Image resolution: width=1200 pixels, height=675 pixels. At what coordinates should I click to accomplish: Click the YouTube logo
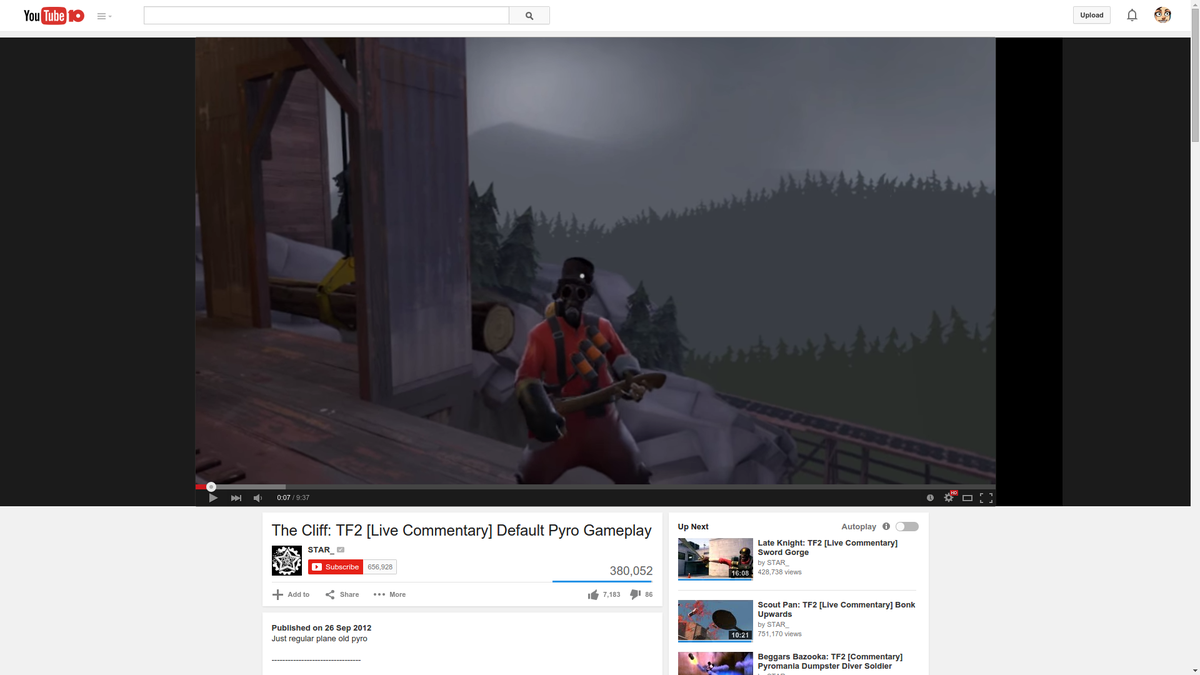(54, 15)
